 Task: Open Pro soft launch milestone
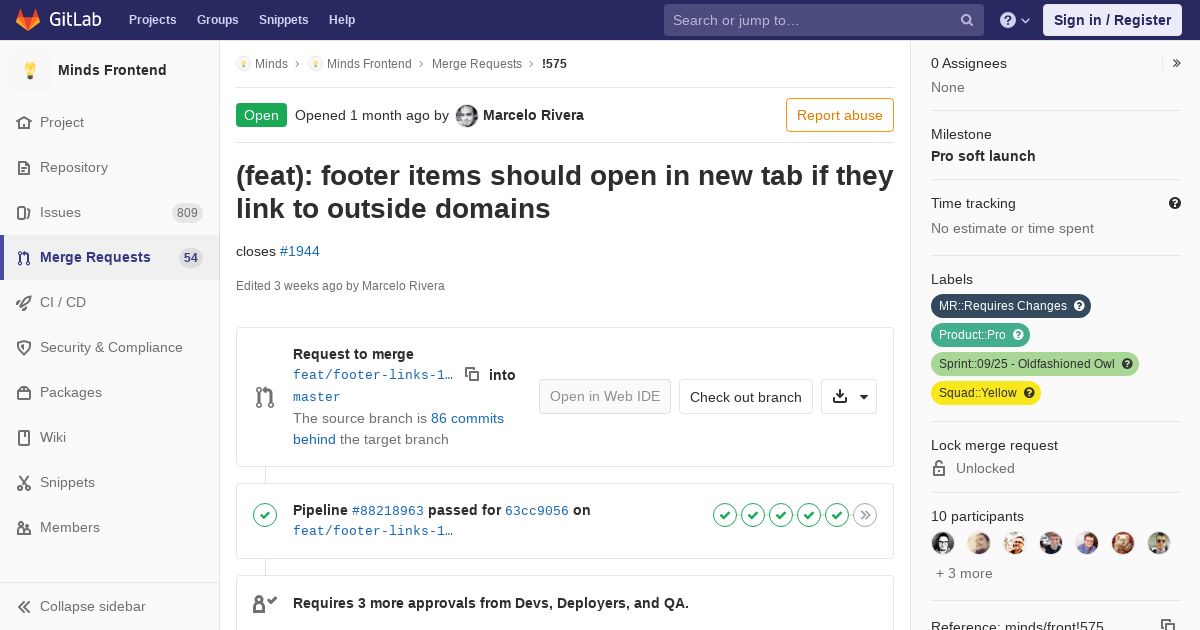pyautogui.click(x=983, y=156)
